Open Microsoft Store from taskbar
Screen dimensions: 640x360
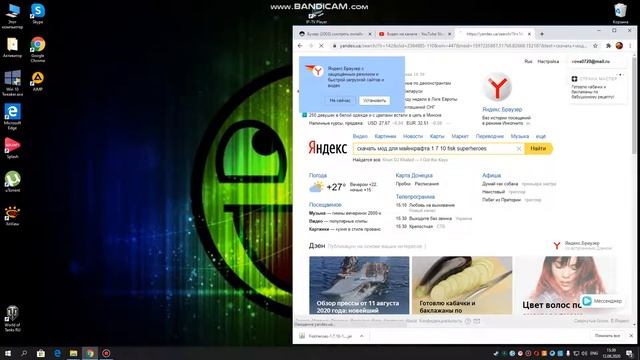[x=40, y=353]
